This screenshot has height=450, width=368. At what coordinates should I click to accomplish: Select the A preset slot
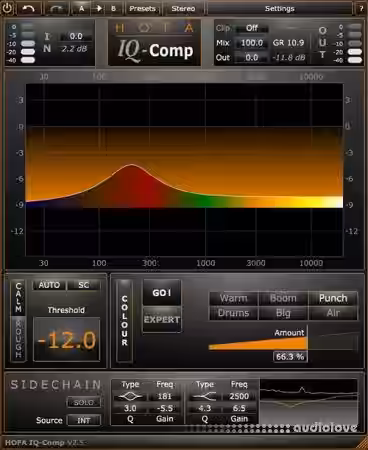[82, 9]
